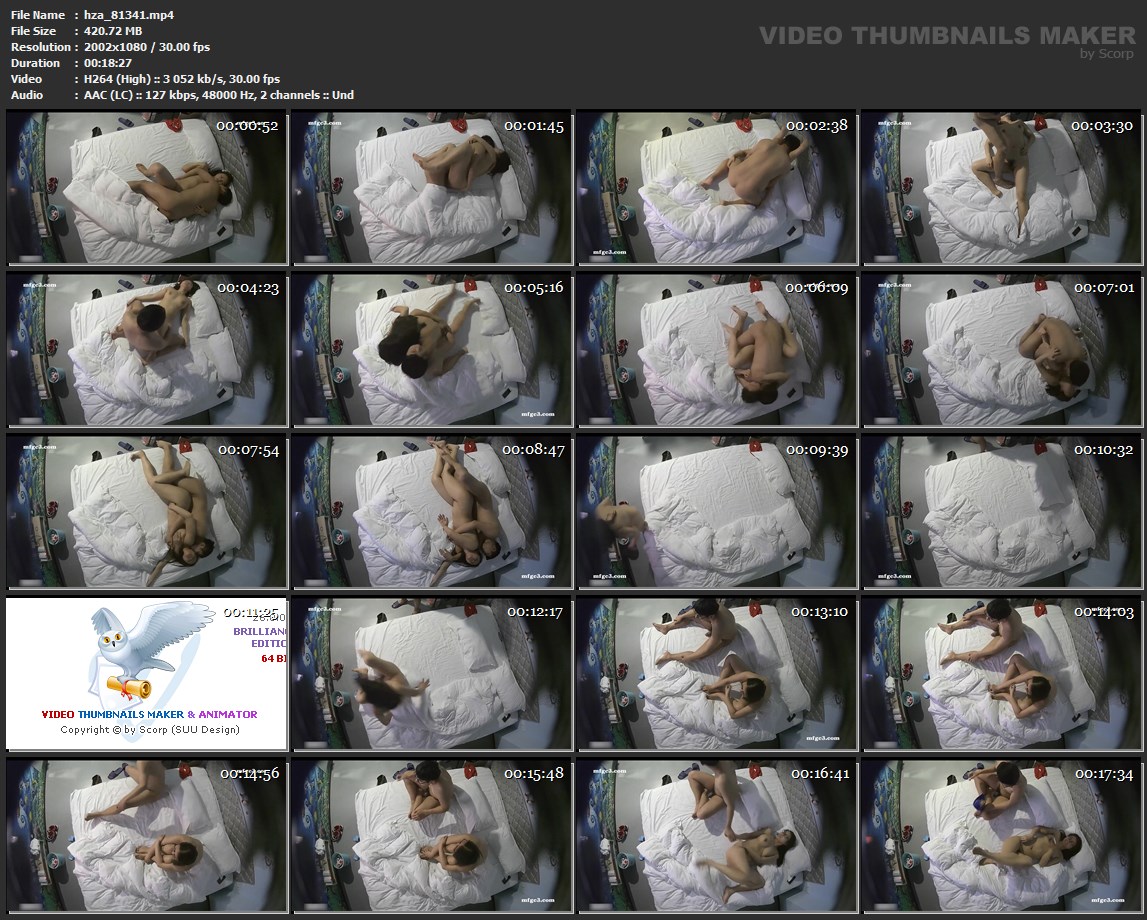The height and width of the screenshot is (920, 1147).
Task: Click the "by Scorp" credit text
Action: coord(1106,54)
